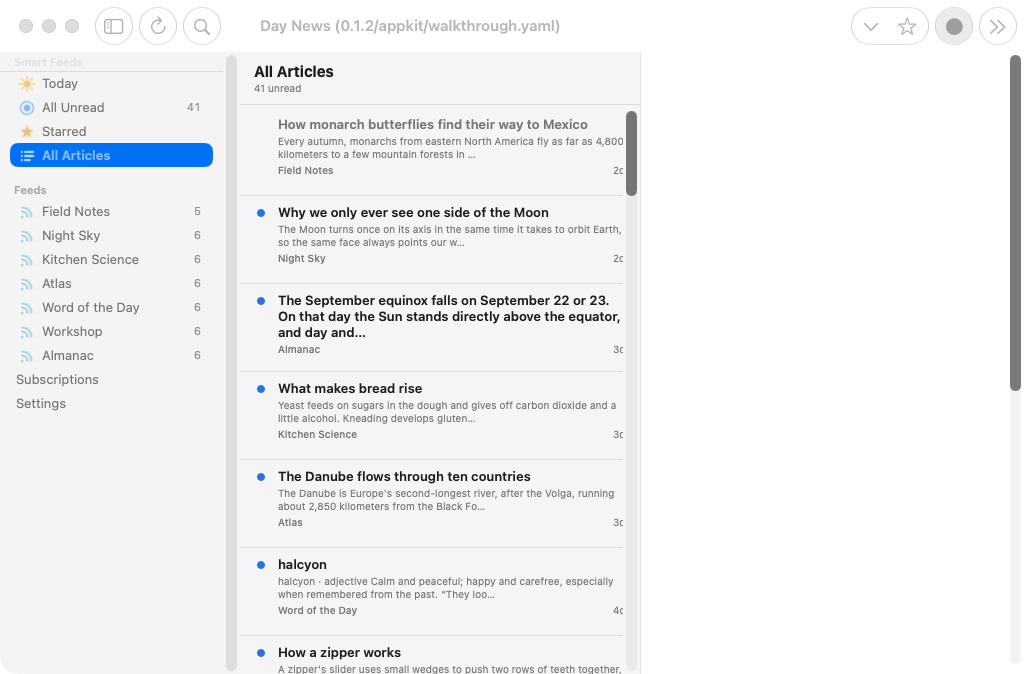The image size is (1024, 674).
Task: Open the halcyon word article
Action: pyautogui.click(x=432, y=592)
